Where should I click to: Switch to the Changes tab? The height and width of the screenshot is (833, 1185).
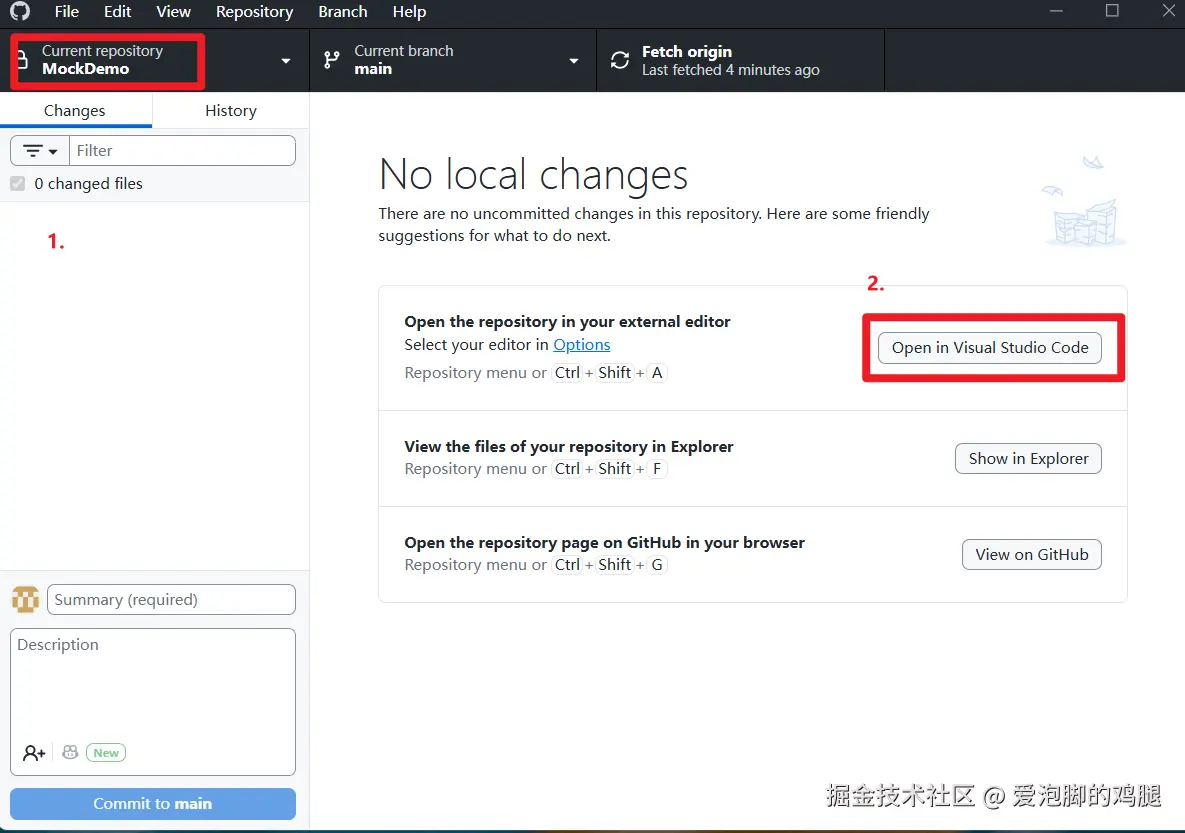click(76, 110)
